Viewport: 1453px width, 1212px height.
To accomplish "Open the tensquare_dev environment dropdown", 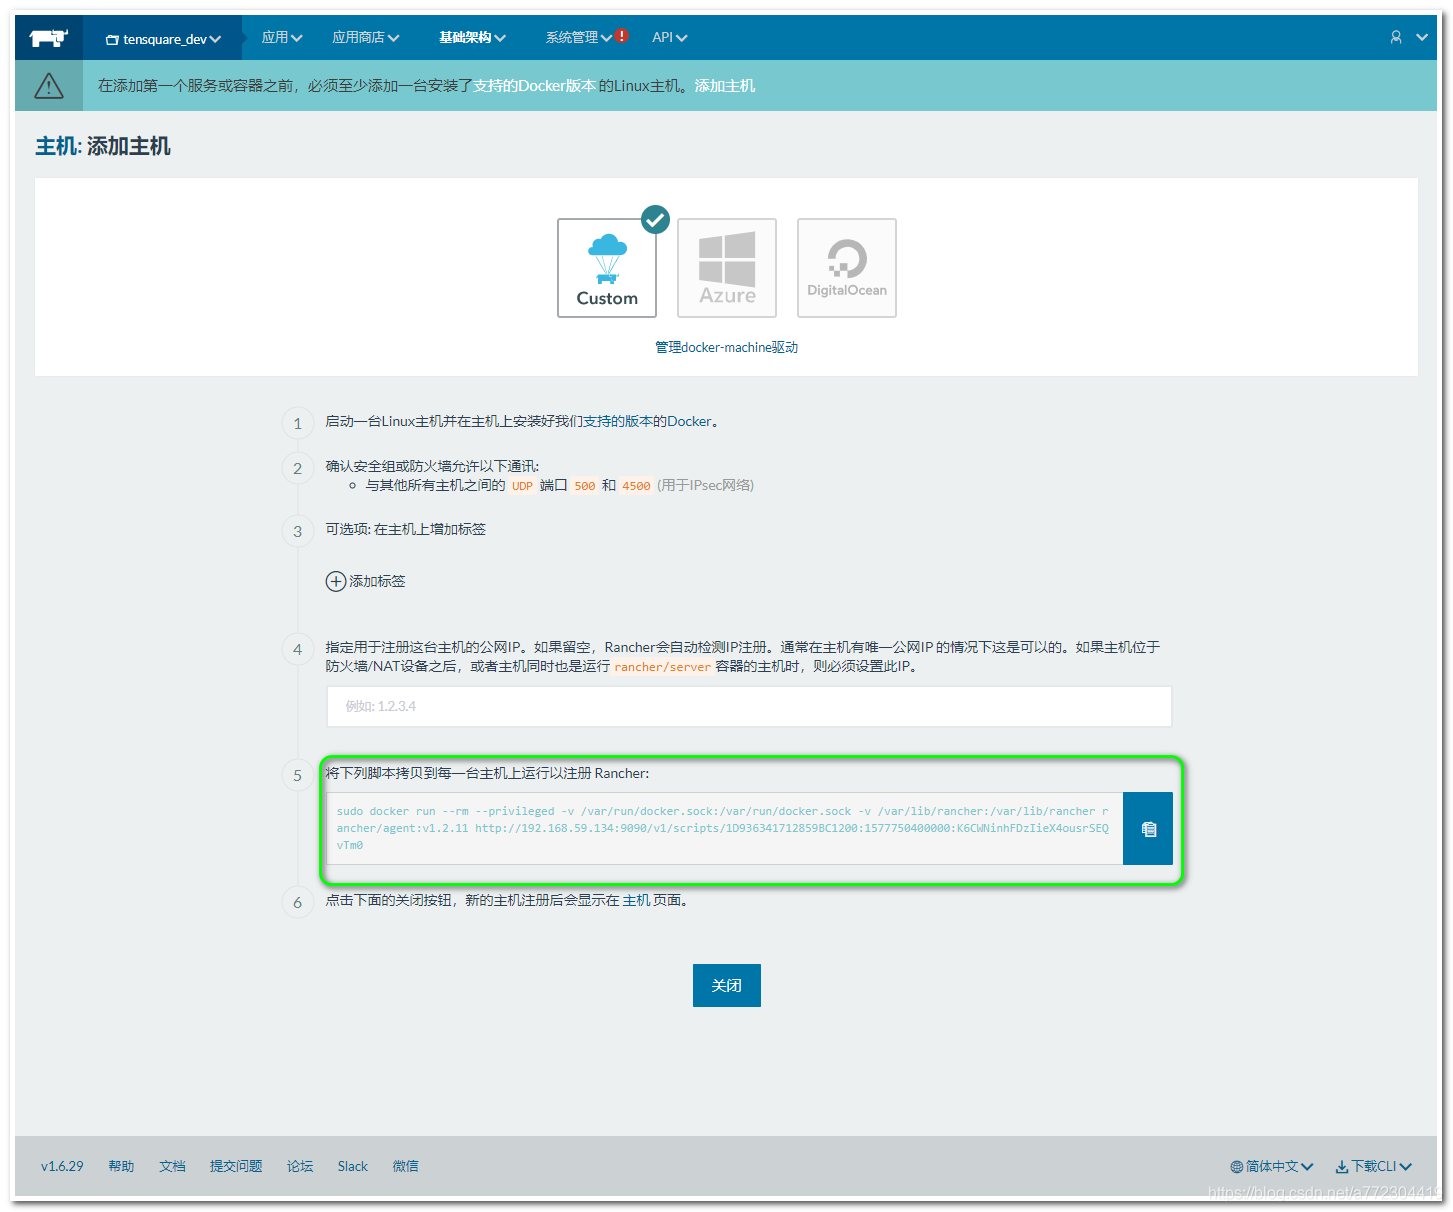I will [164, 39].
